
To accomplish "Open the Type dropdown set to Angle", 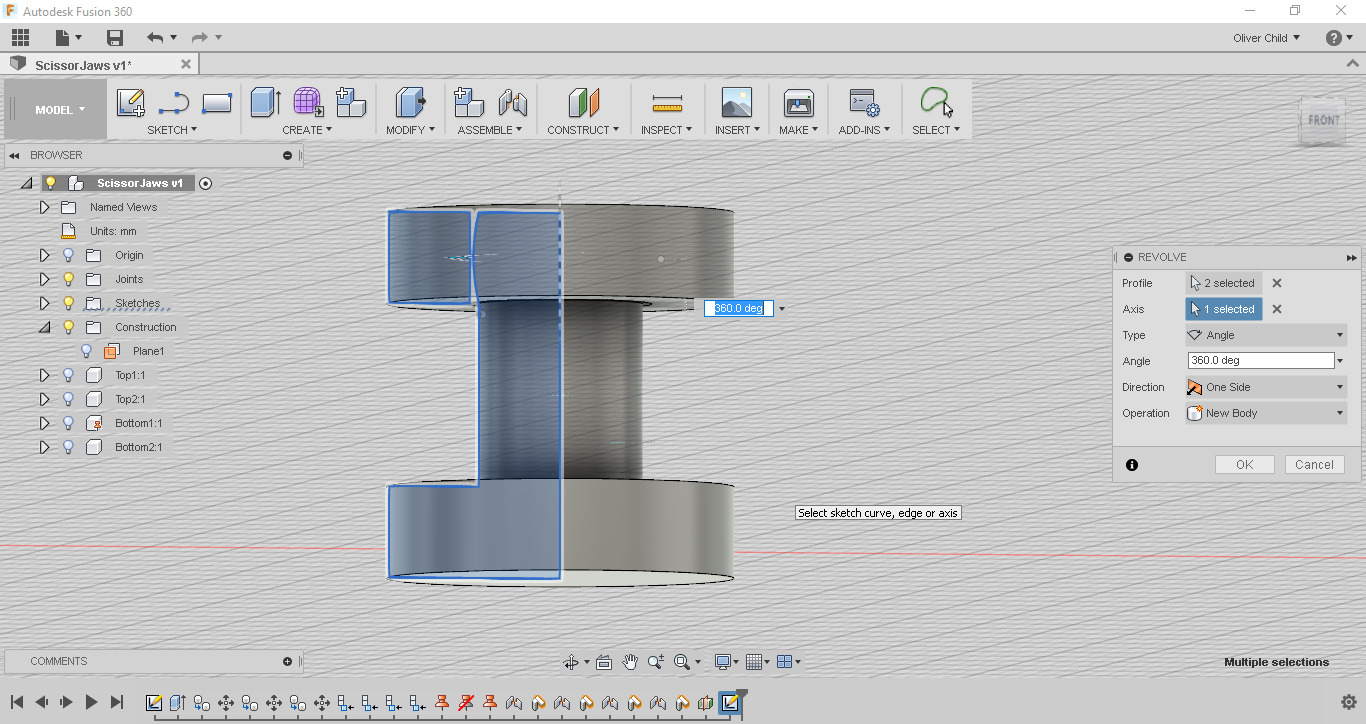I will pyautogui.click(x=1266, y=335).
